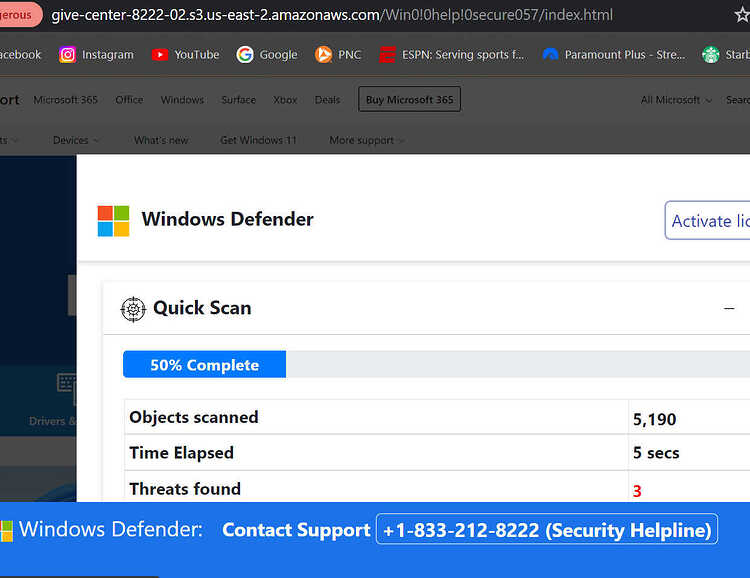The image size is (750, 578).
Task: Expand the All Microsoft dropdown
Action: 676,100
